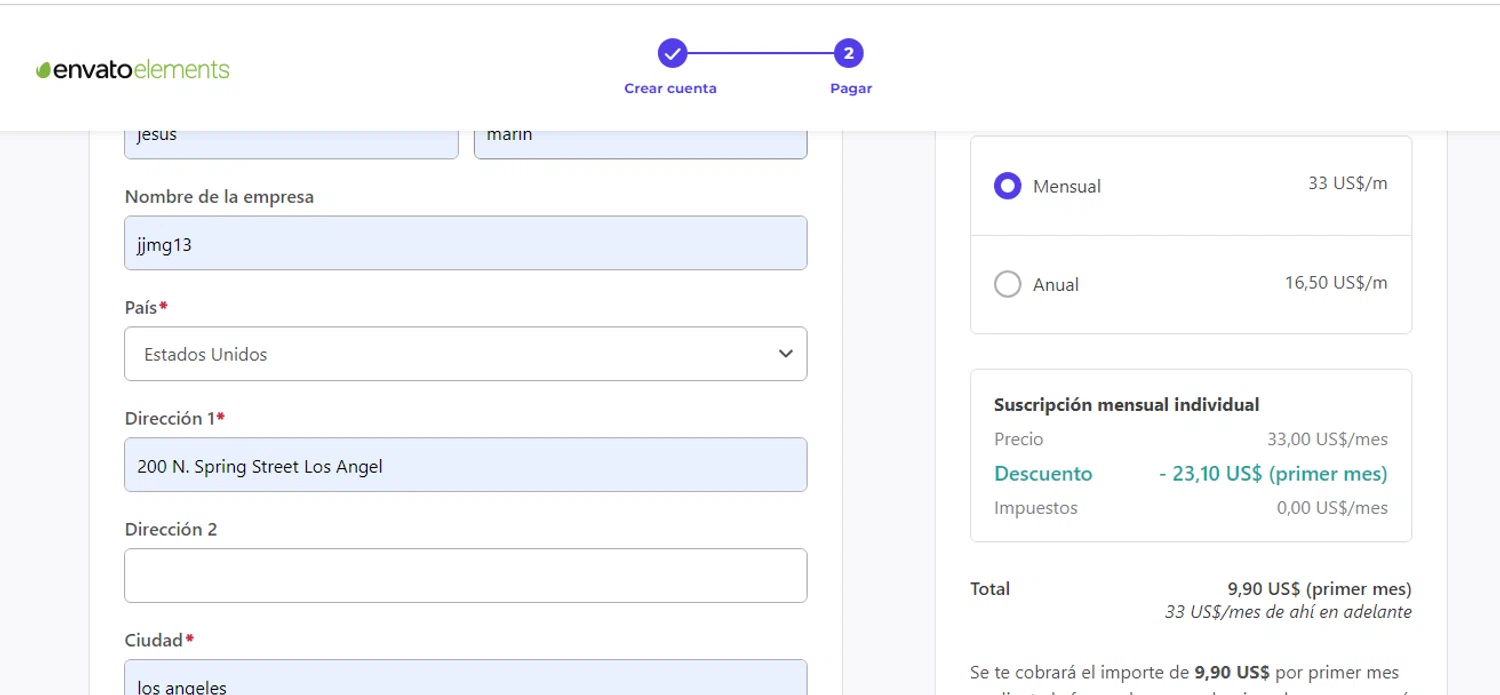The height and width of the screenshot is (695, 1500).
Task: Edit the Nombre de la empresa field
Action: point(466,243)
